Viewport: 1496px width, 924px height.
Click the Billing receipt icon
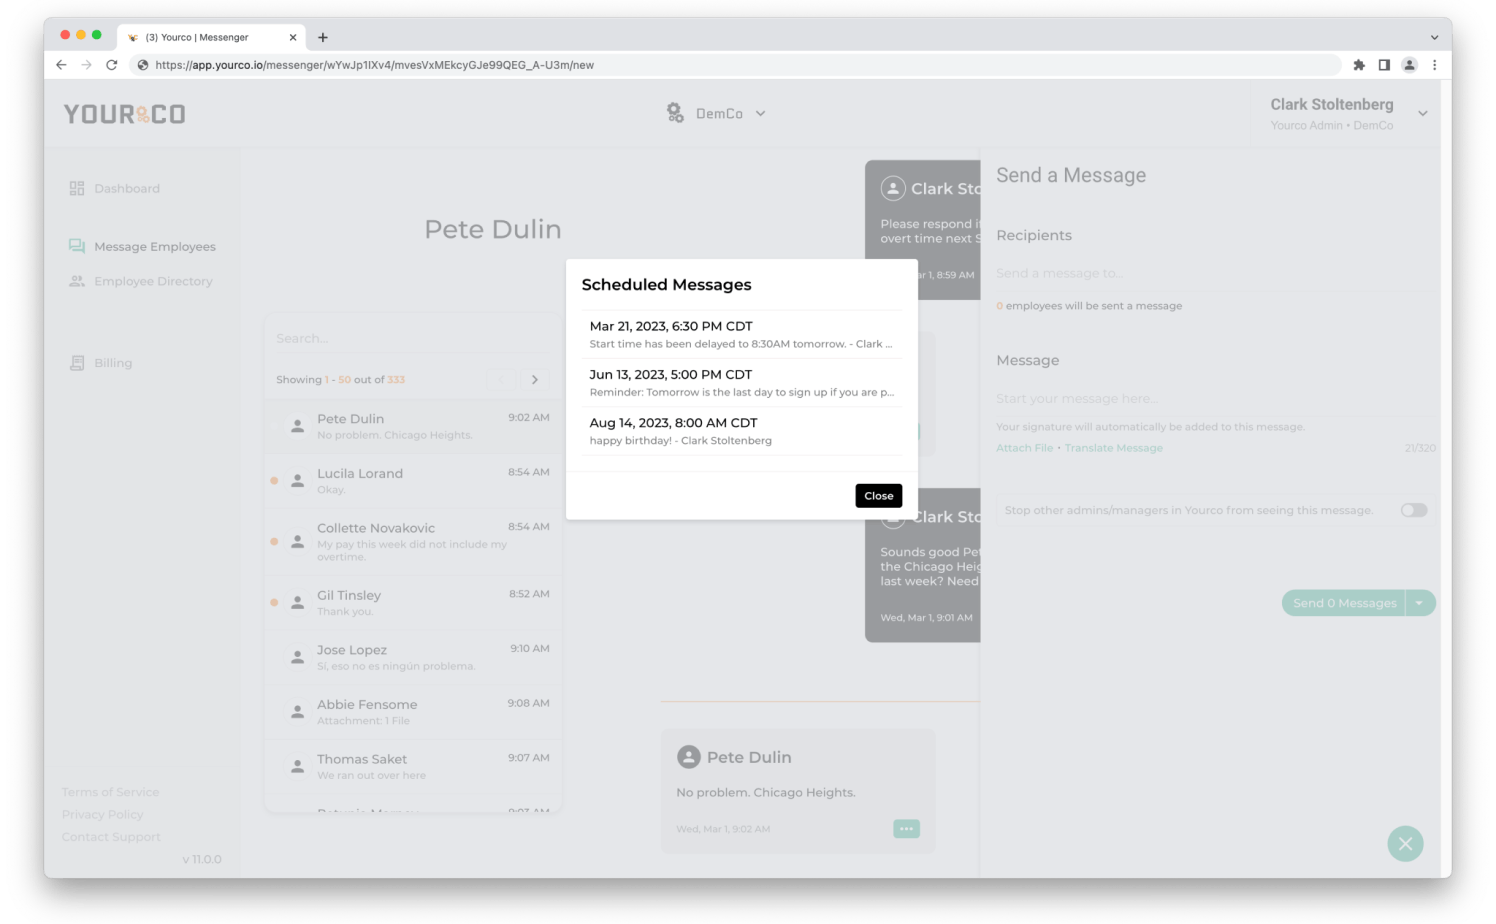[x=77, y=363]
